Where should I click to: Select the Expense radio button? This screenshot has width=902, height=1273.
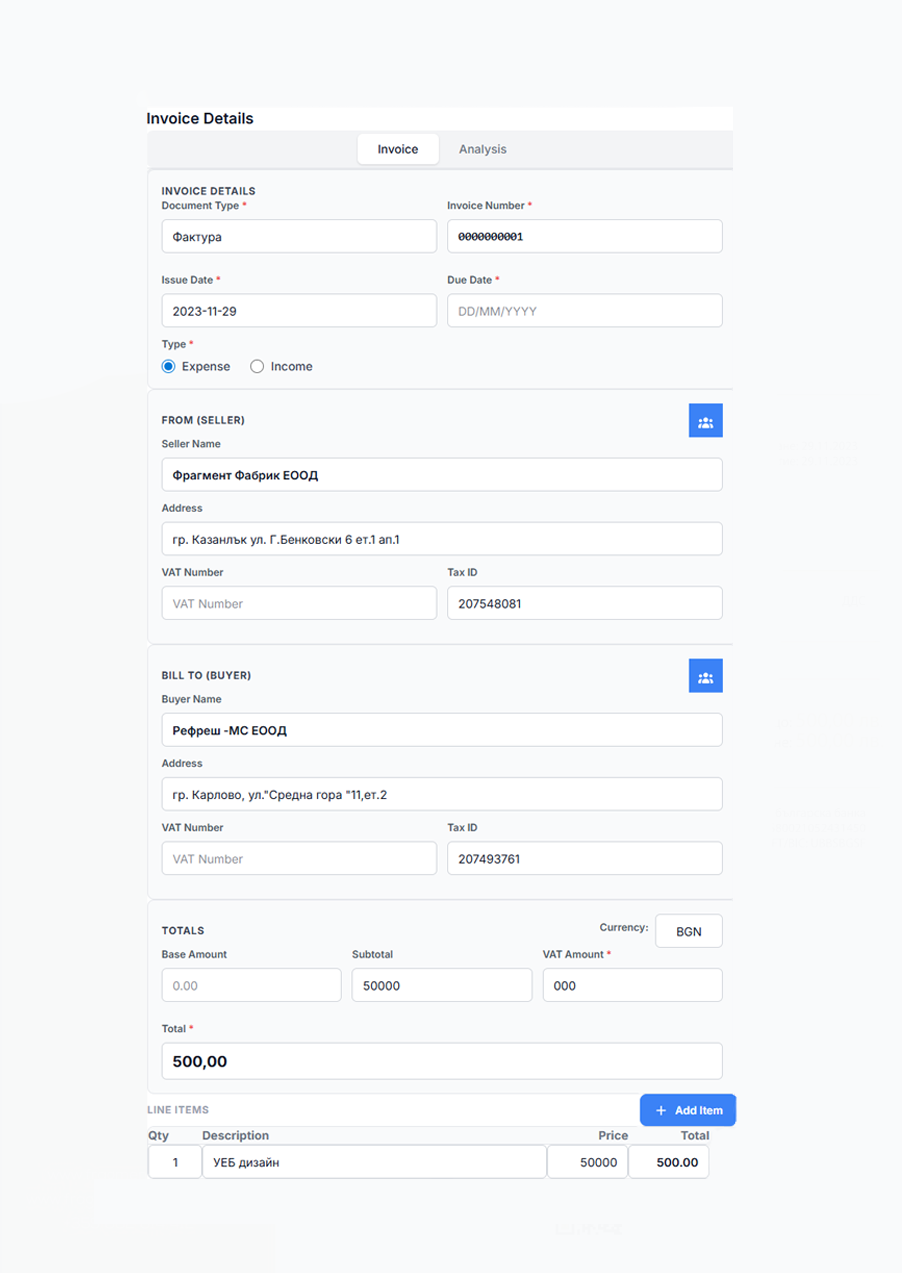(x=168, y=366)
